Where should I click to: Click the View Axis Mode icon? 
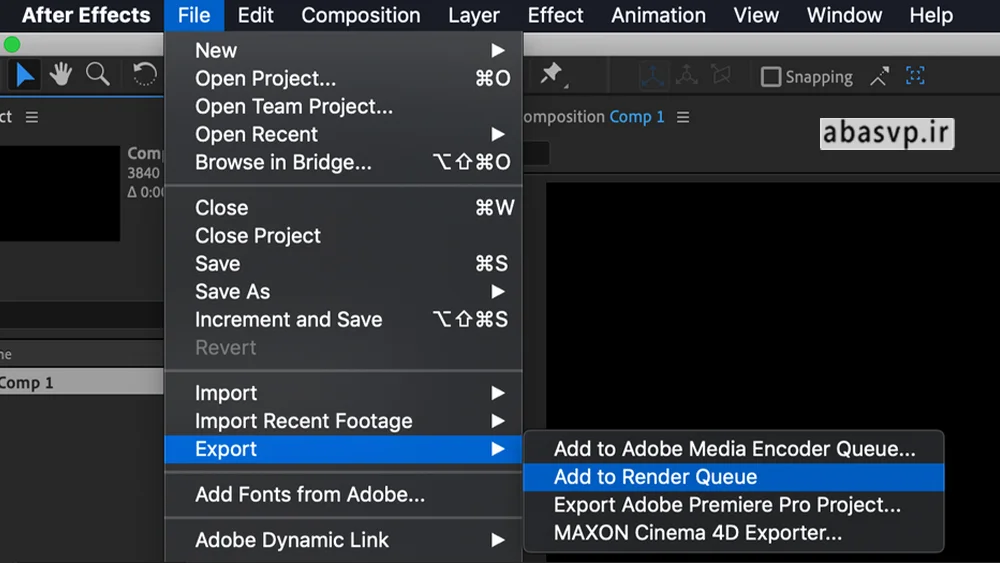(721, 76)
